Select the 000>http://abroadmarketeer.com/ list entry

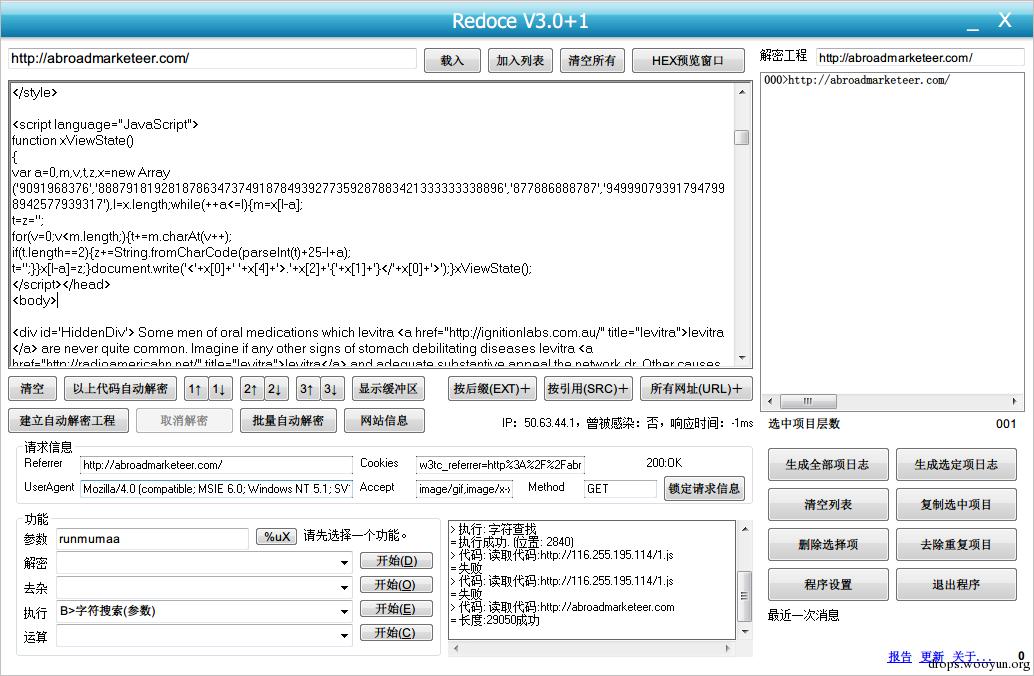tap(857, 80)
